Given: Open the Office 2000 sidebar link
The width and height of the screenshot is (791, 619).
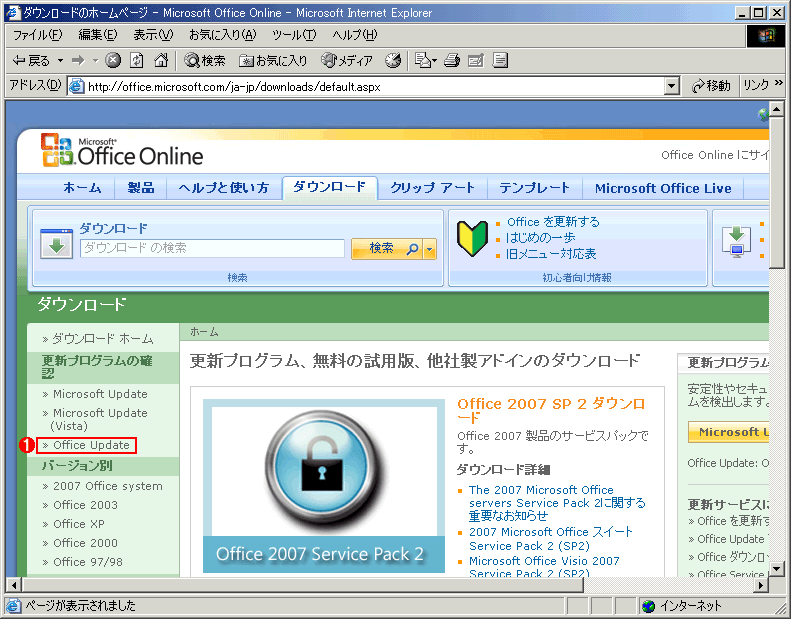Looking at the screenshot, I should tap(85, 543).
